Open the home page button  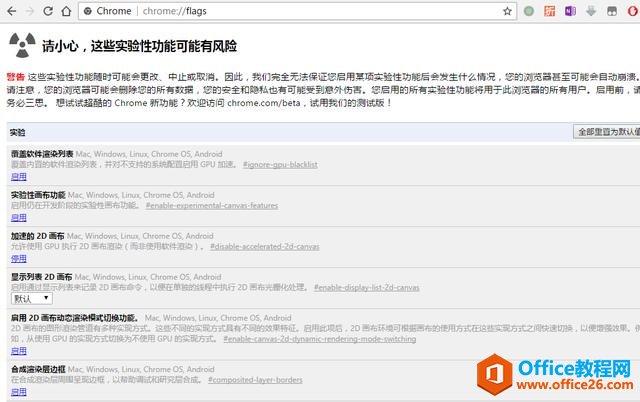[66, 11]
